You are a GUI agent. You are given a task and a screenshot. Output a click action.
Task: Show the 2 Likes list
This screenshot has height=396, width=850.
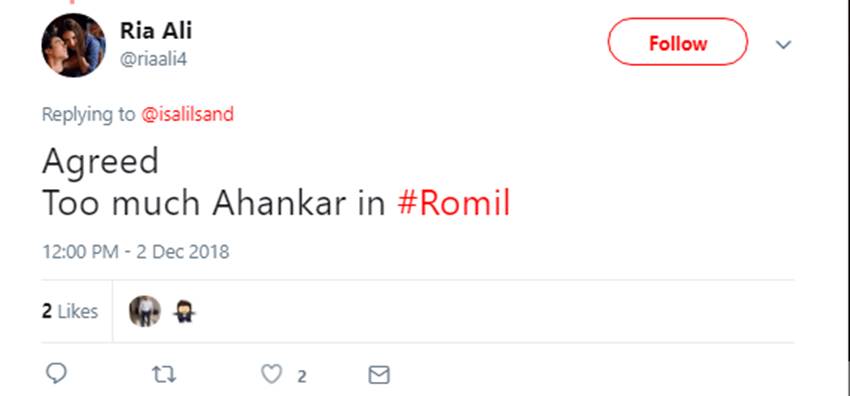click(x=70, y=311)
